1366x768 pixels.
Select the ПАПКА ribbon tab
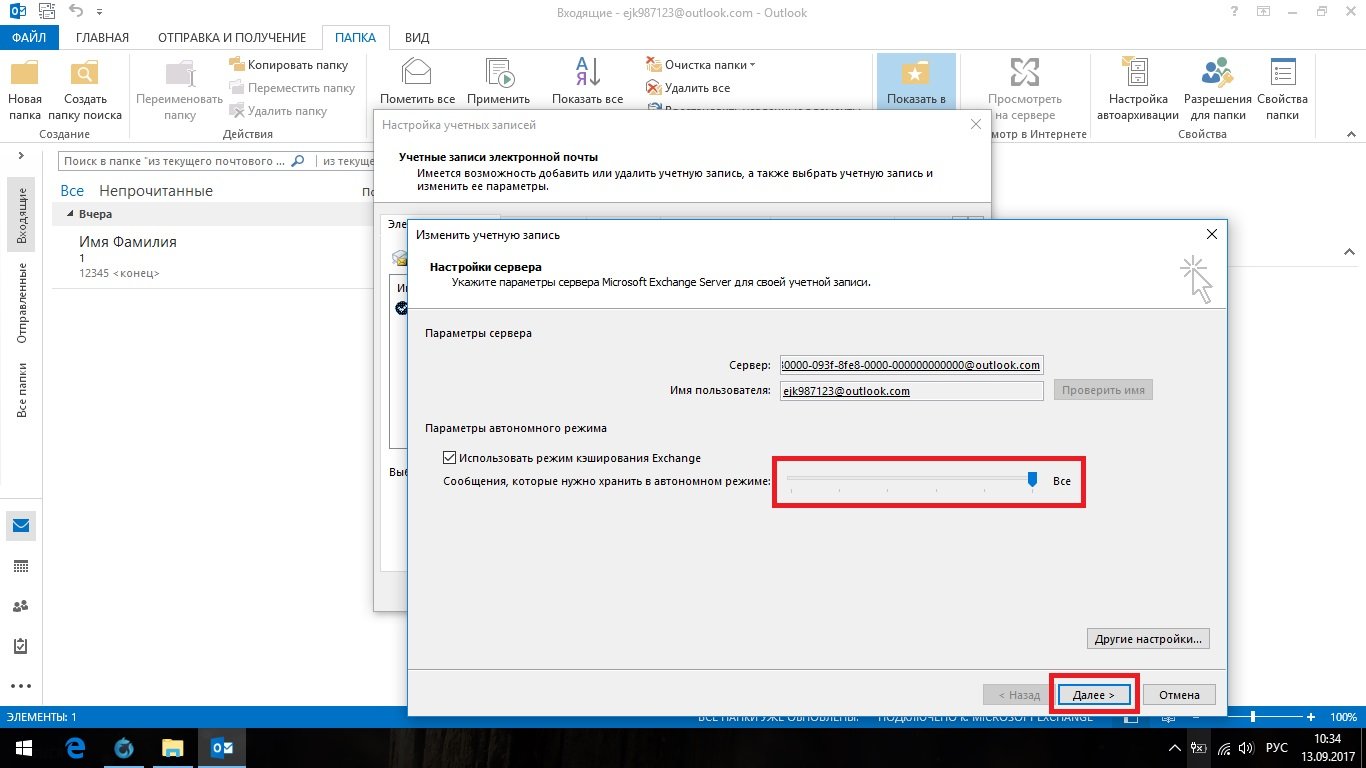coord(356,38)
